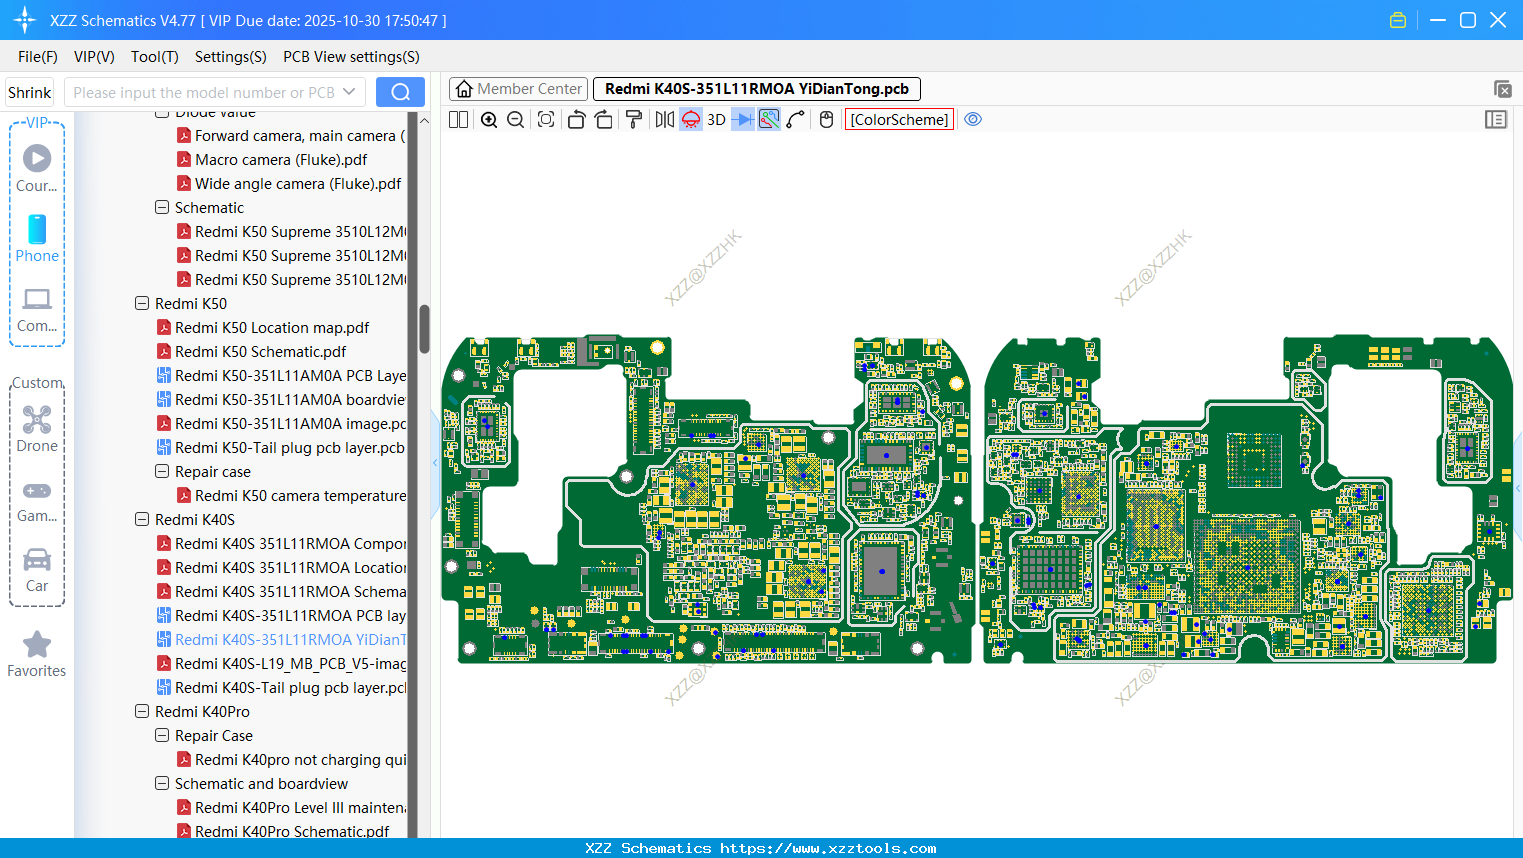Screen dimensions: 1523x858
Task: Select the paint brush coloring tool
Action: click(x=633, y=119)
